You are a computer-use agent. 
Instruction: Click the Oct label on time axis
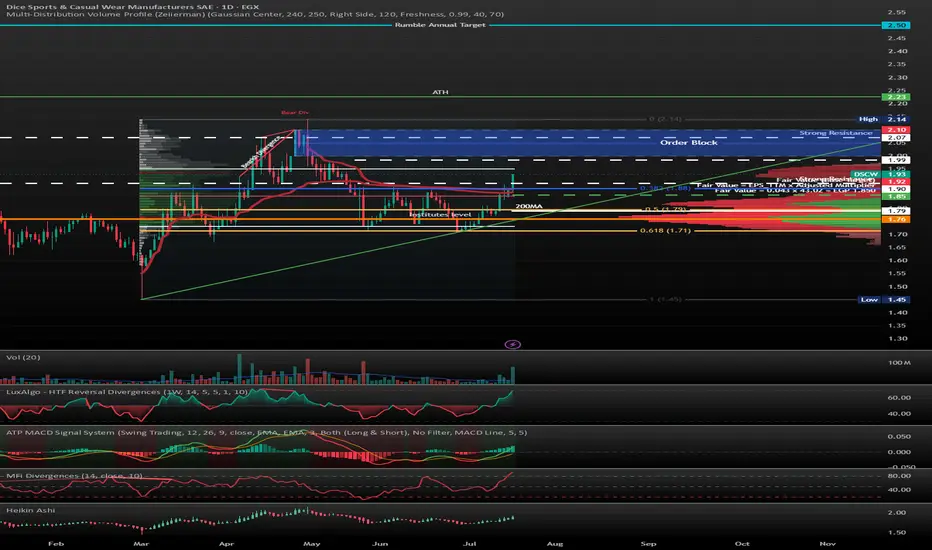[742, 543]
